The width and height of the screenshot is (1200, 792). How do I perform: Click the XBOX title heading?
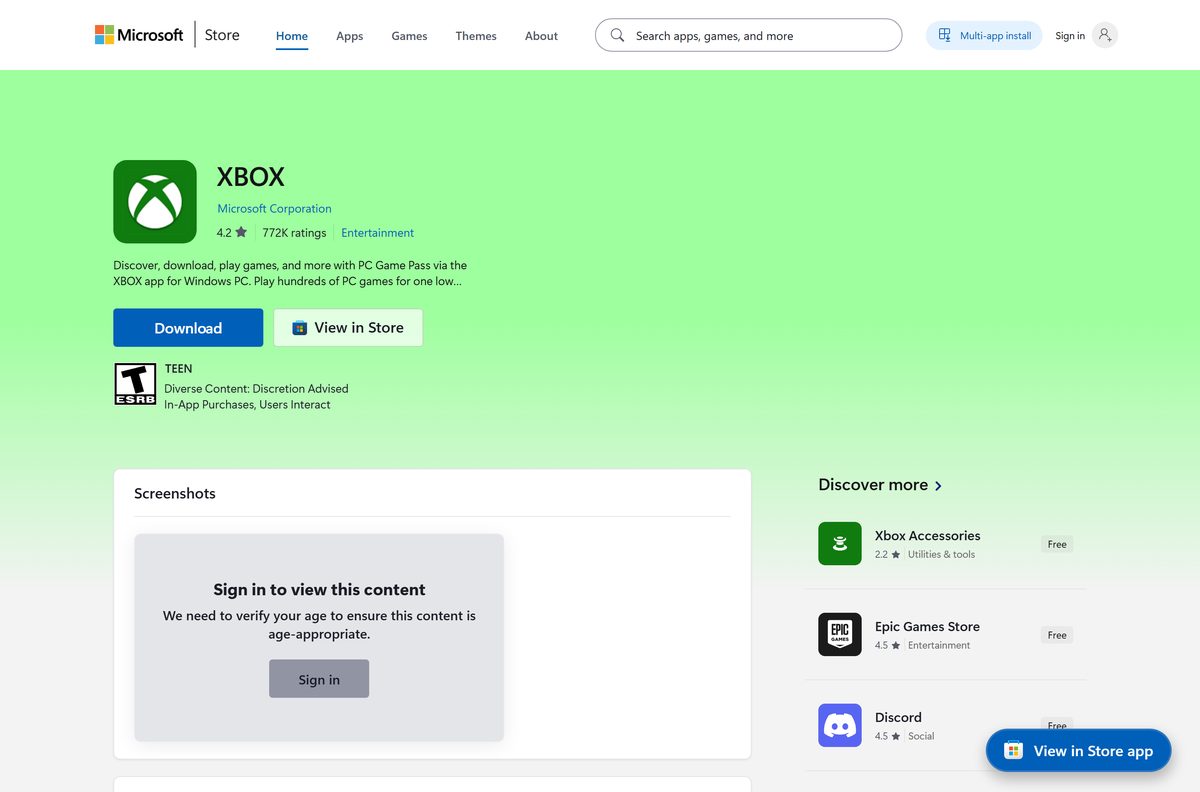pyautogui.click(x=251, y=177)
